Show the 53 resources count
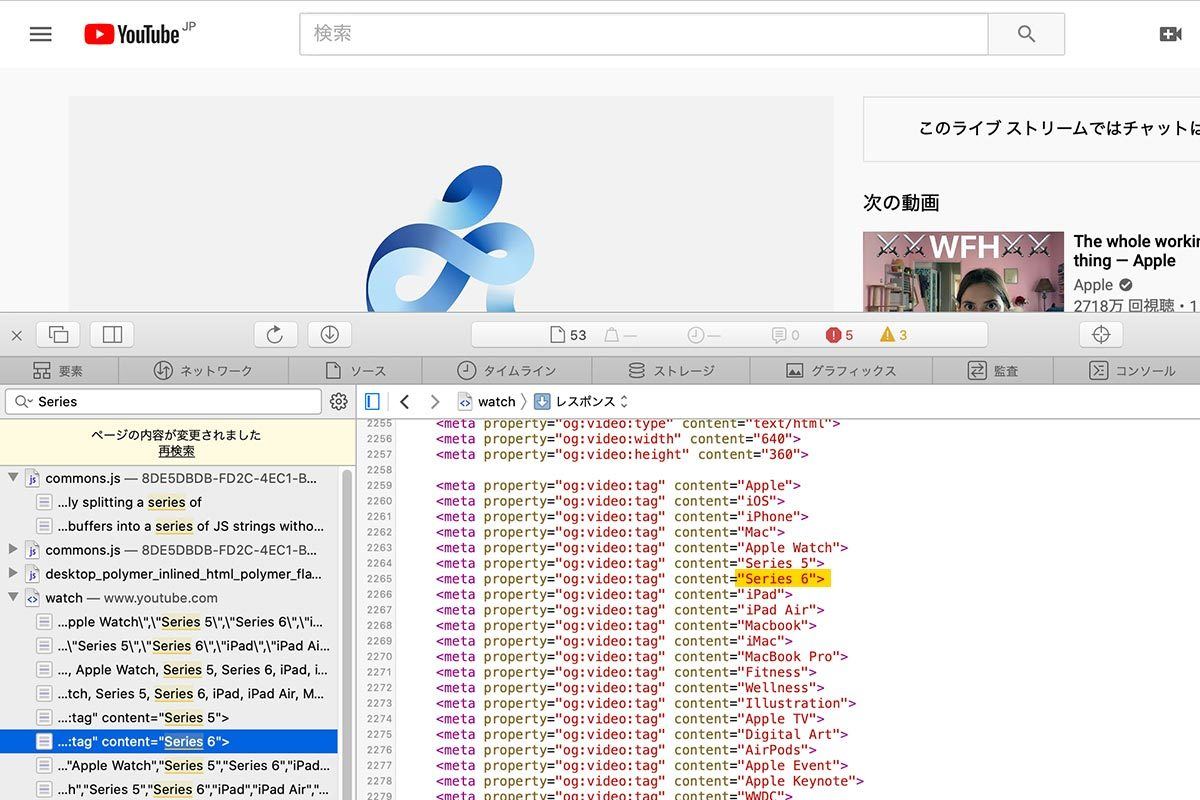This screenshot has width=1200, height=800. pyautogui.click(x=569, y=335)
